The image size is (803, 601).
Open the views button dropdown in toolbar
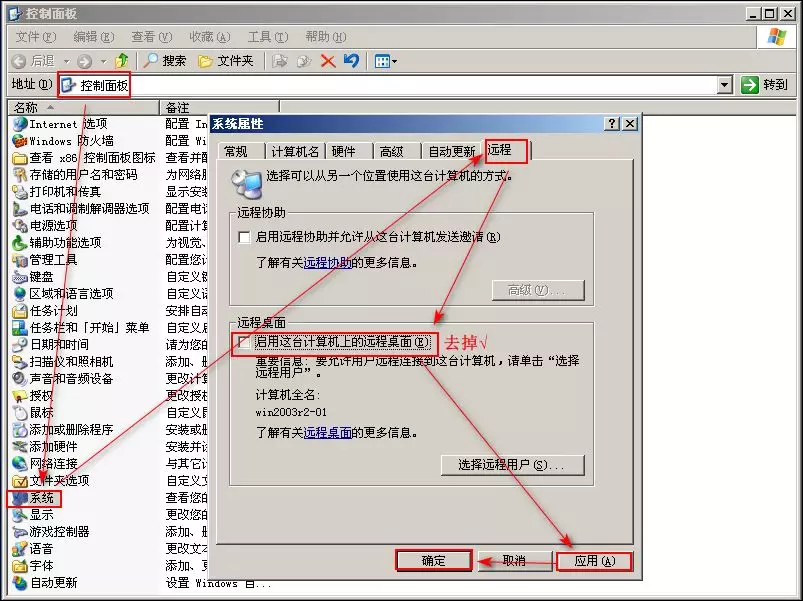click(x=386, y=61)
